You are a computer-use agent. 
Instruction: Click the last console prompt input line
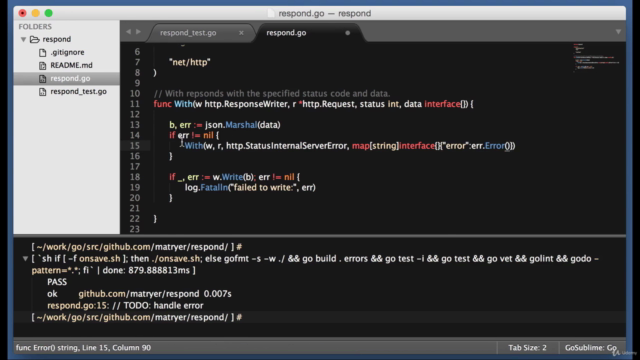137,317
